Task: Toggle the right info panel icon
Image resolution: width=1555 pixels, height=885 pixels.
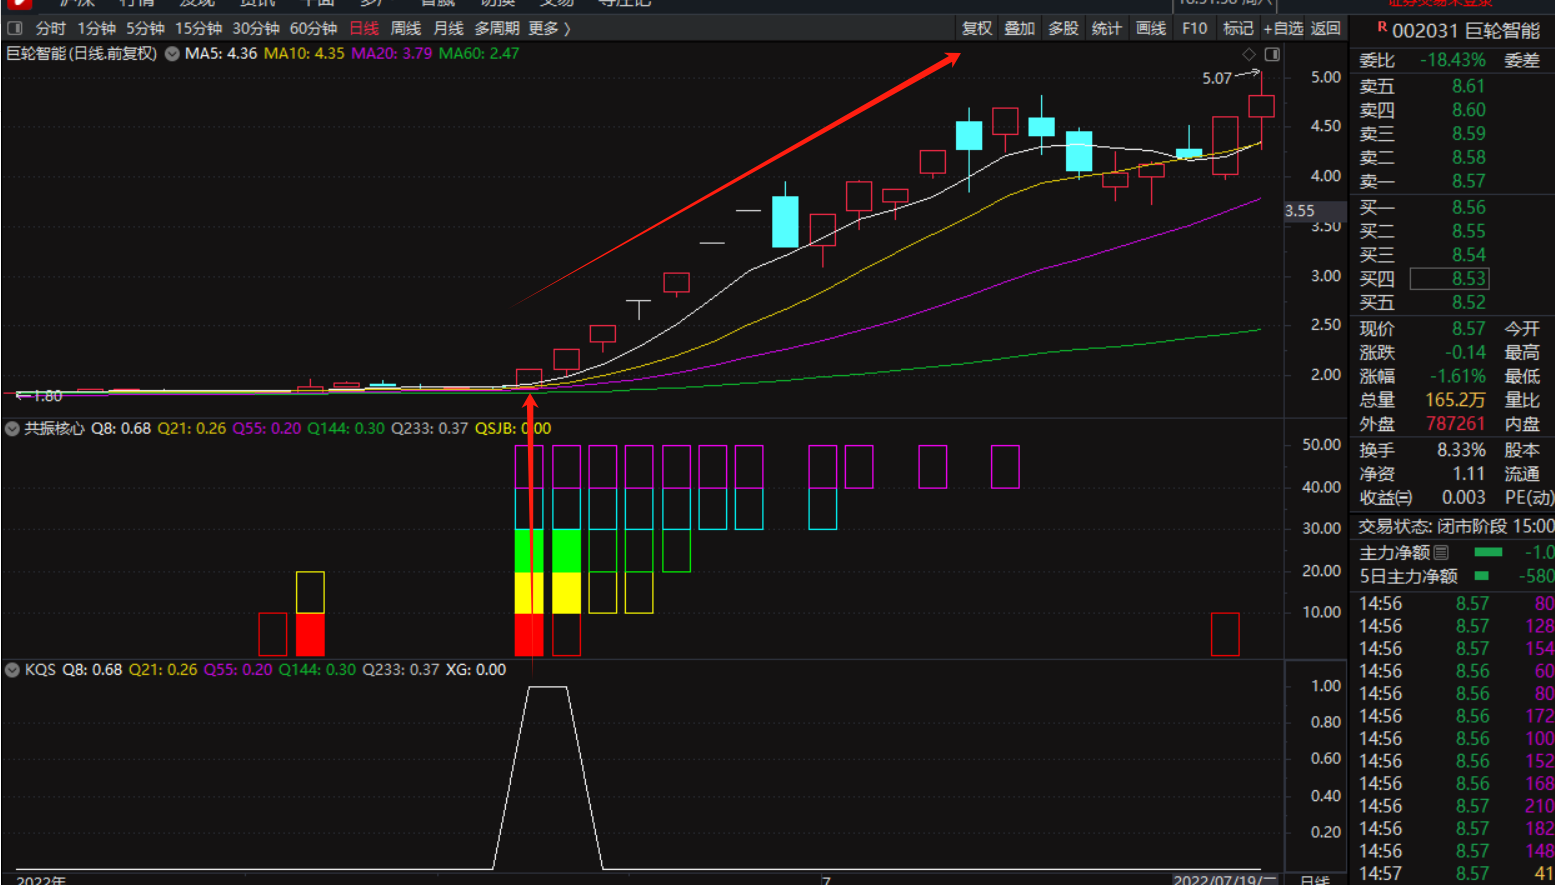Action: pos(1272,54)
